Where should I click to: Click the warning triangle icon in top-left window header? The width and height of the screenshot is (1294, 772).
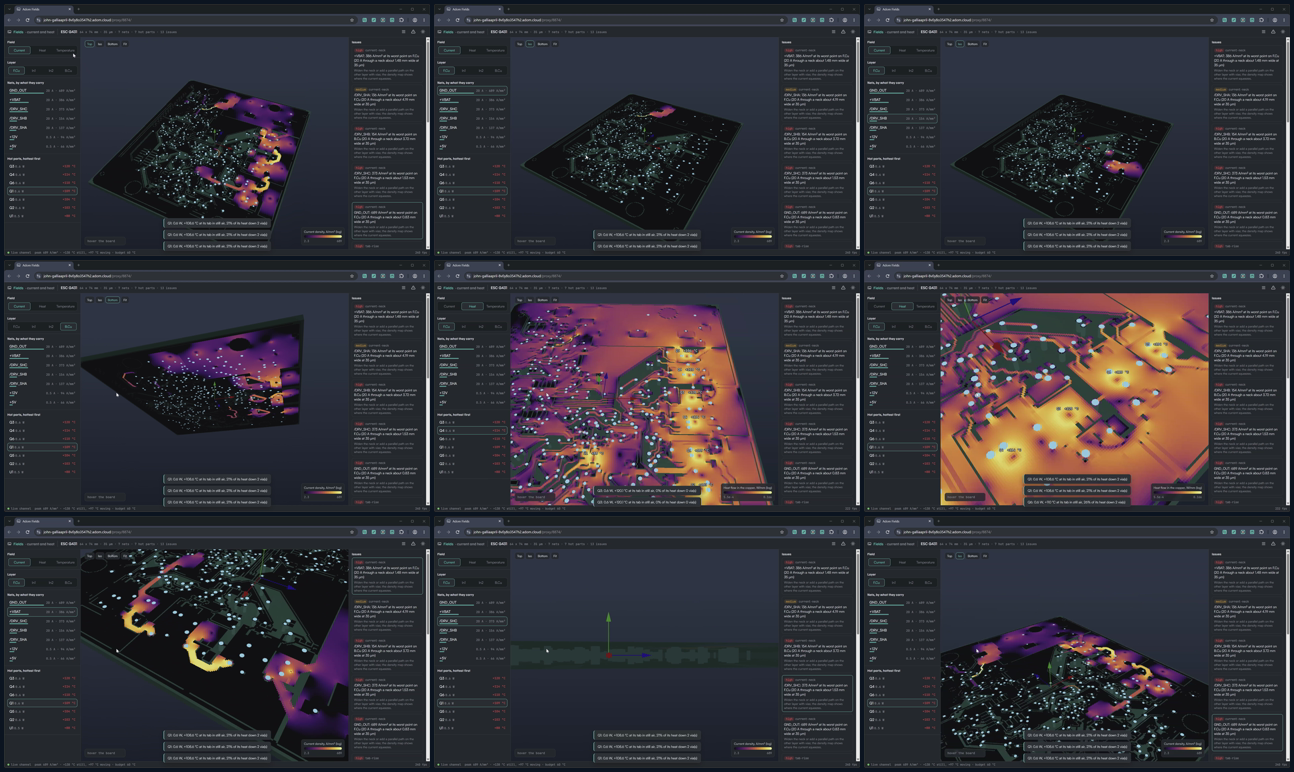point(413,32)
